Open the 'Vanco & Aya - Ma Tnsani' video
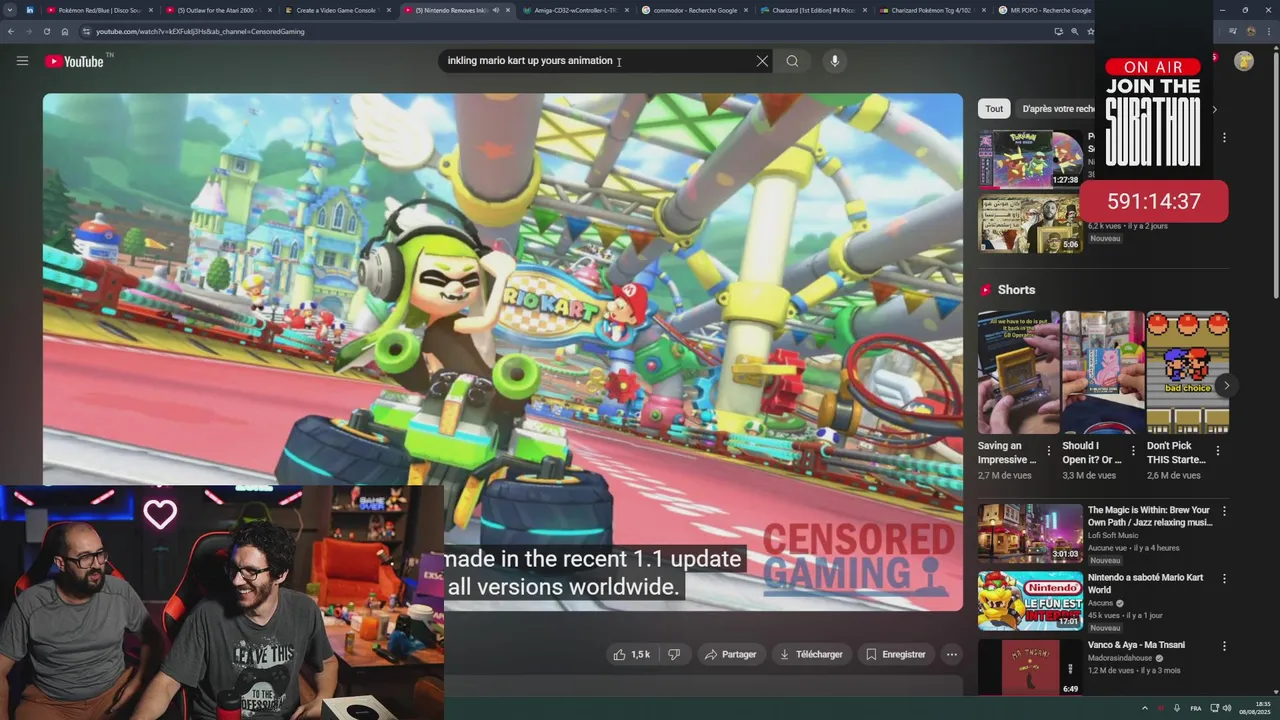Image resolution: width=1280 pixels, height=720 pixels. [1136, 645]
